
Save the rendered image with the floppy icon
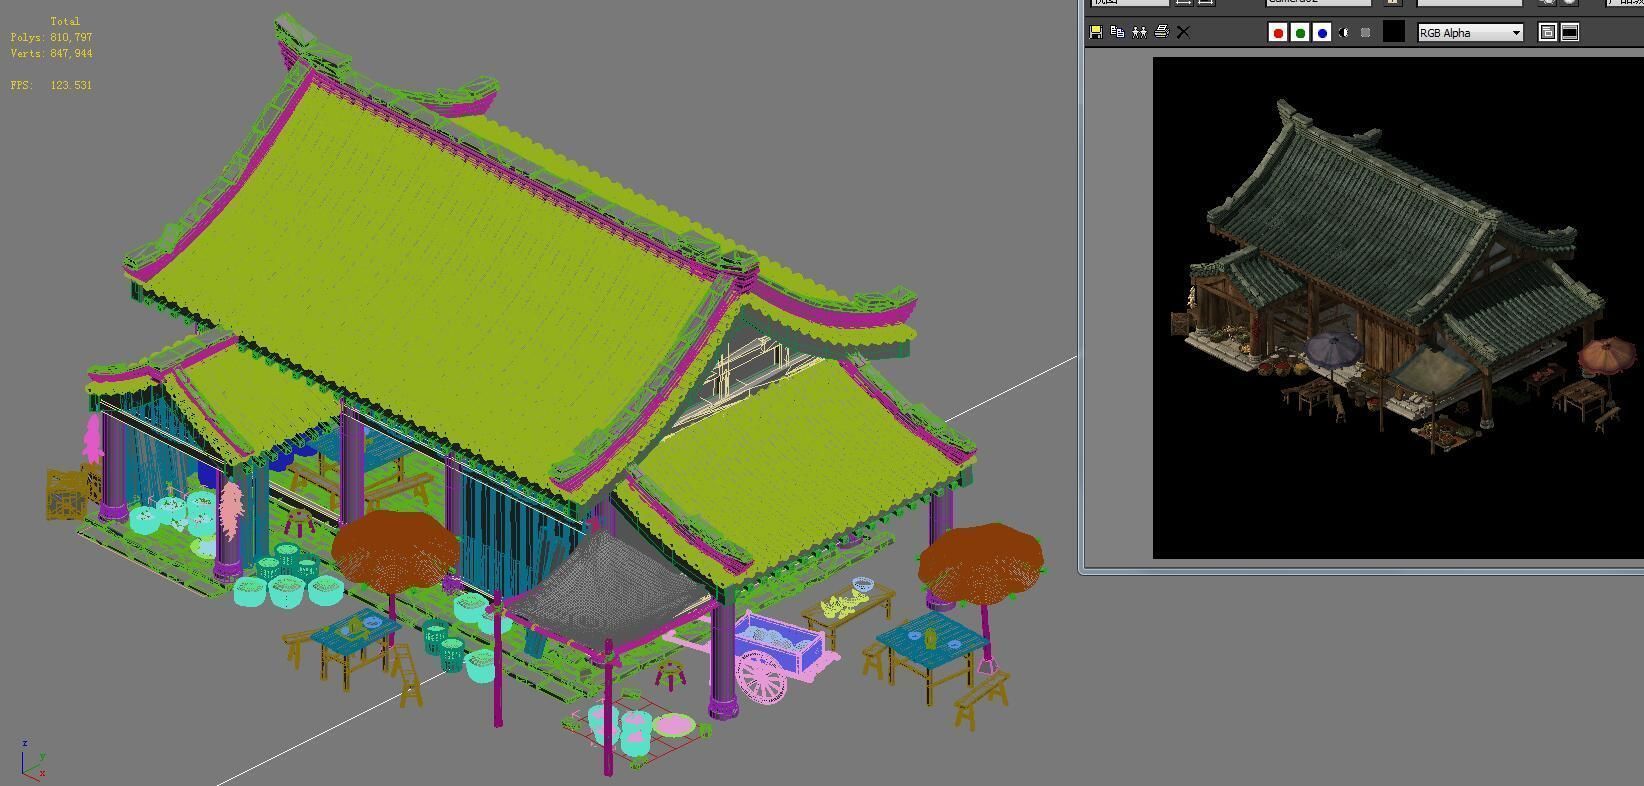1096,32
